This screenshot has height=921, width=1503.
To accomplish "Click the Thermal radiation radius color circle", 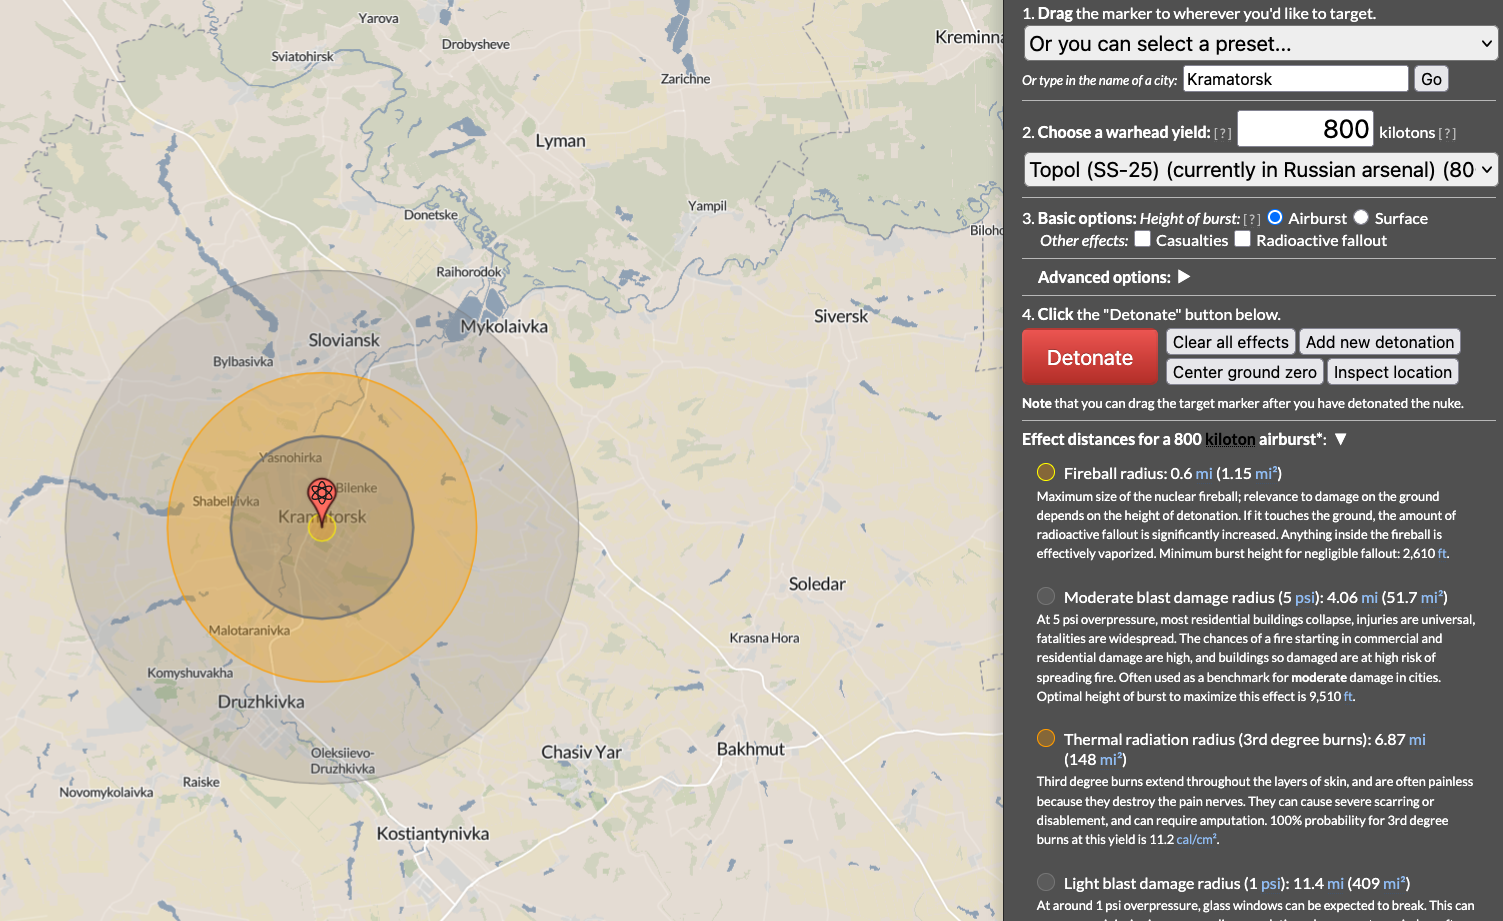I will [x=1046, y=738].
